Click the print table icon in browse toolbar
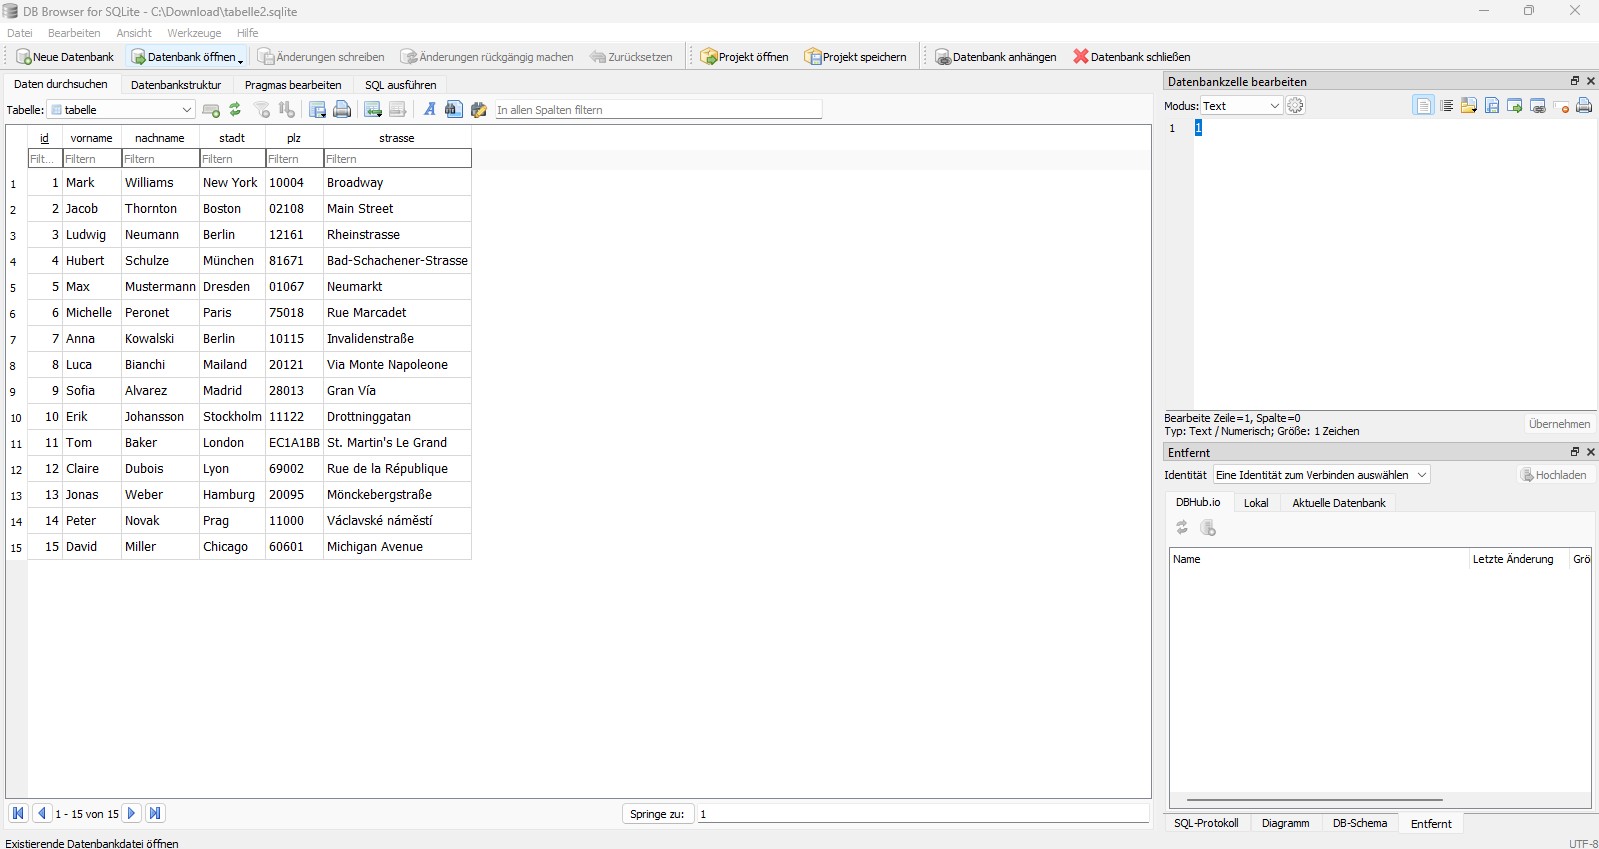Image resolution: width=1599 pixels, height=849 pixels. click(342, 110)
